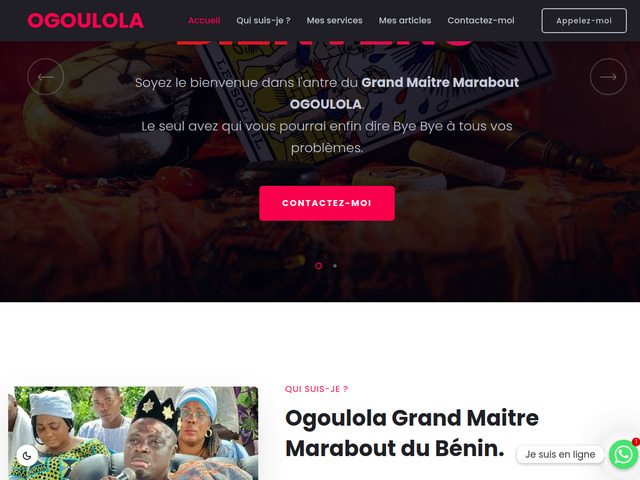640x480 pixels.
Task: Open the Contactez-moi navigation link
Action: click(481, 20)
